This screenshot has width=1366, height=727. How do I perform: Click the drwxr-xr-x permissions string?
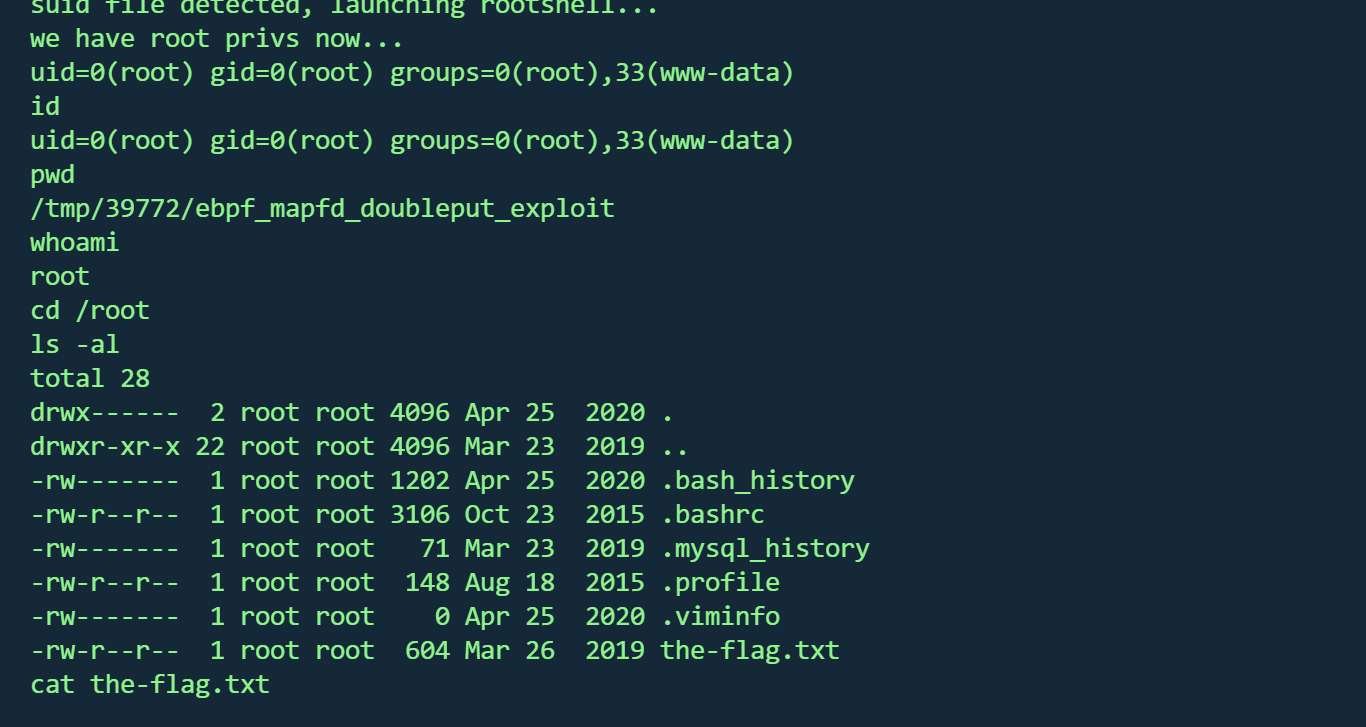point(105,447)
